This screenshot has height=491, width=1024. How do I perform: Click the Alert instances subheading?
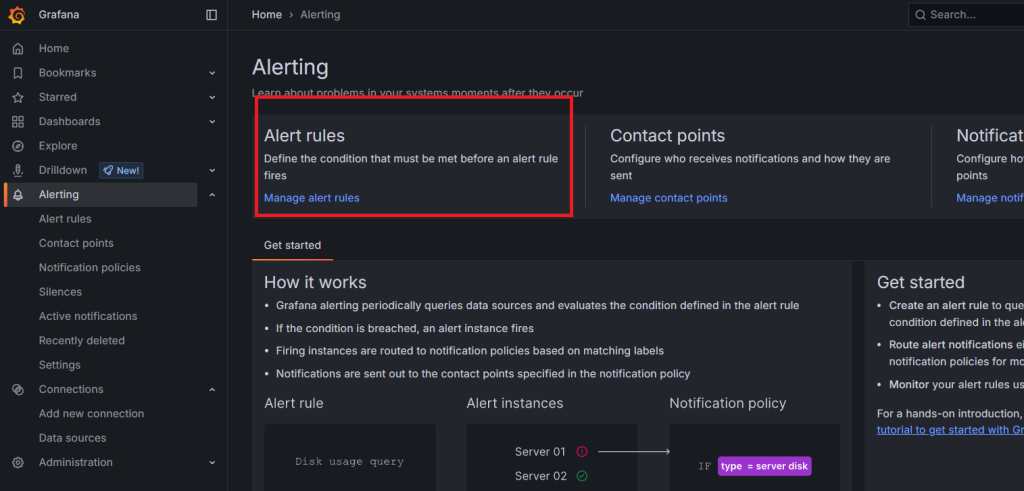[515, 404]
